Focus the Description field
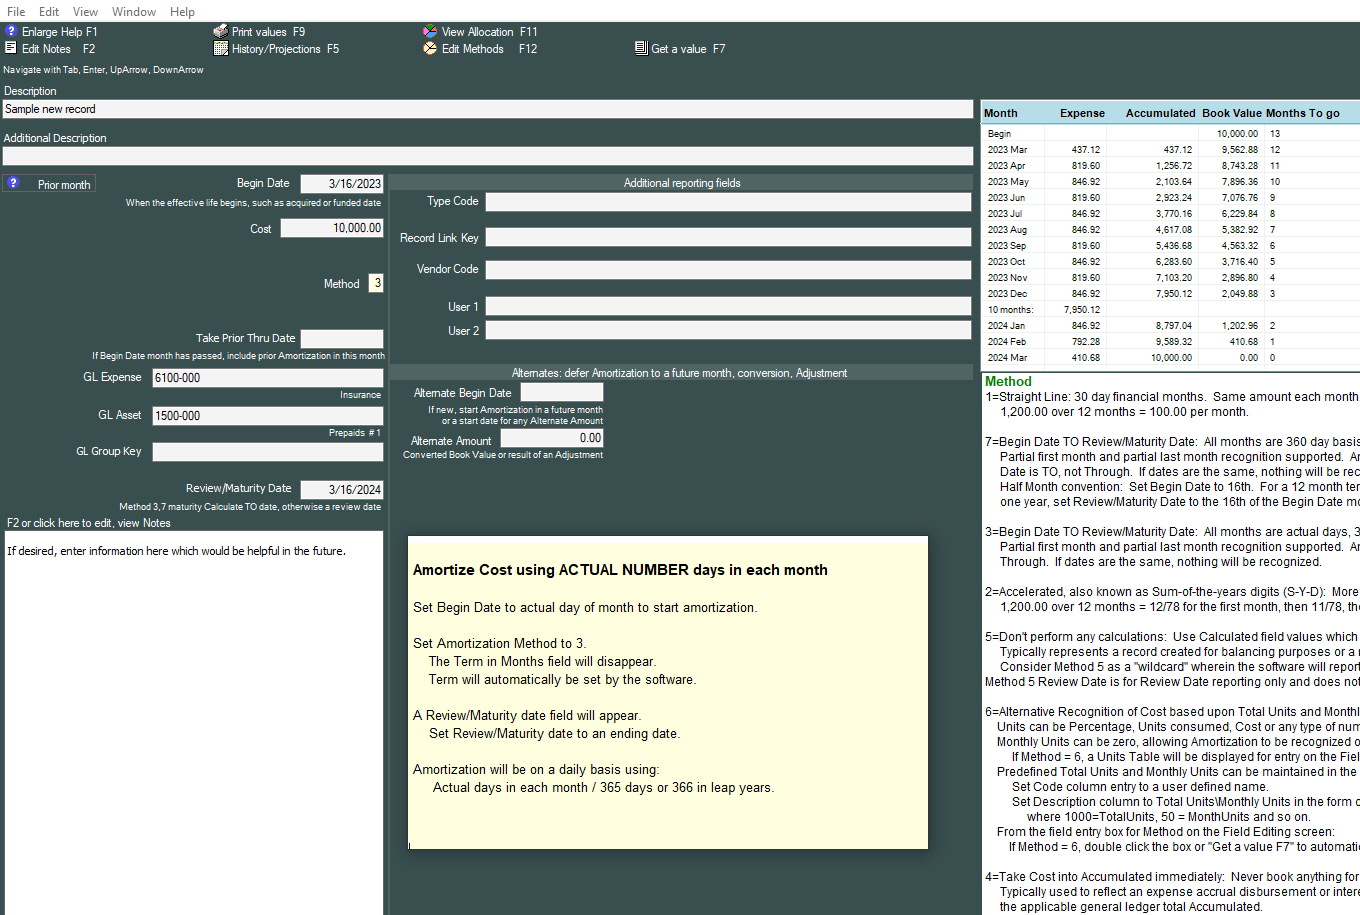The height and width of the screenshot is (915, 1360). click(x=488, y=109)
